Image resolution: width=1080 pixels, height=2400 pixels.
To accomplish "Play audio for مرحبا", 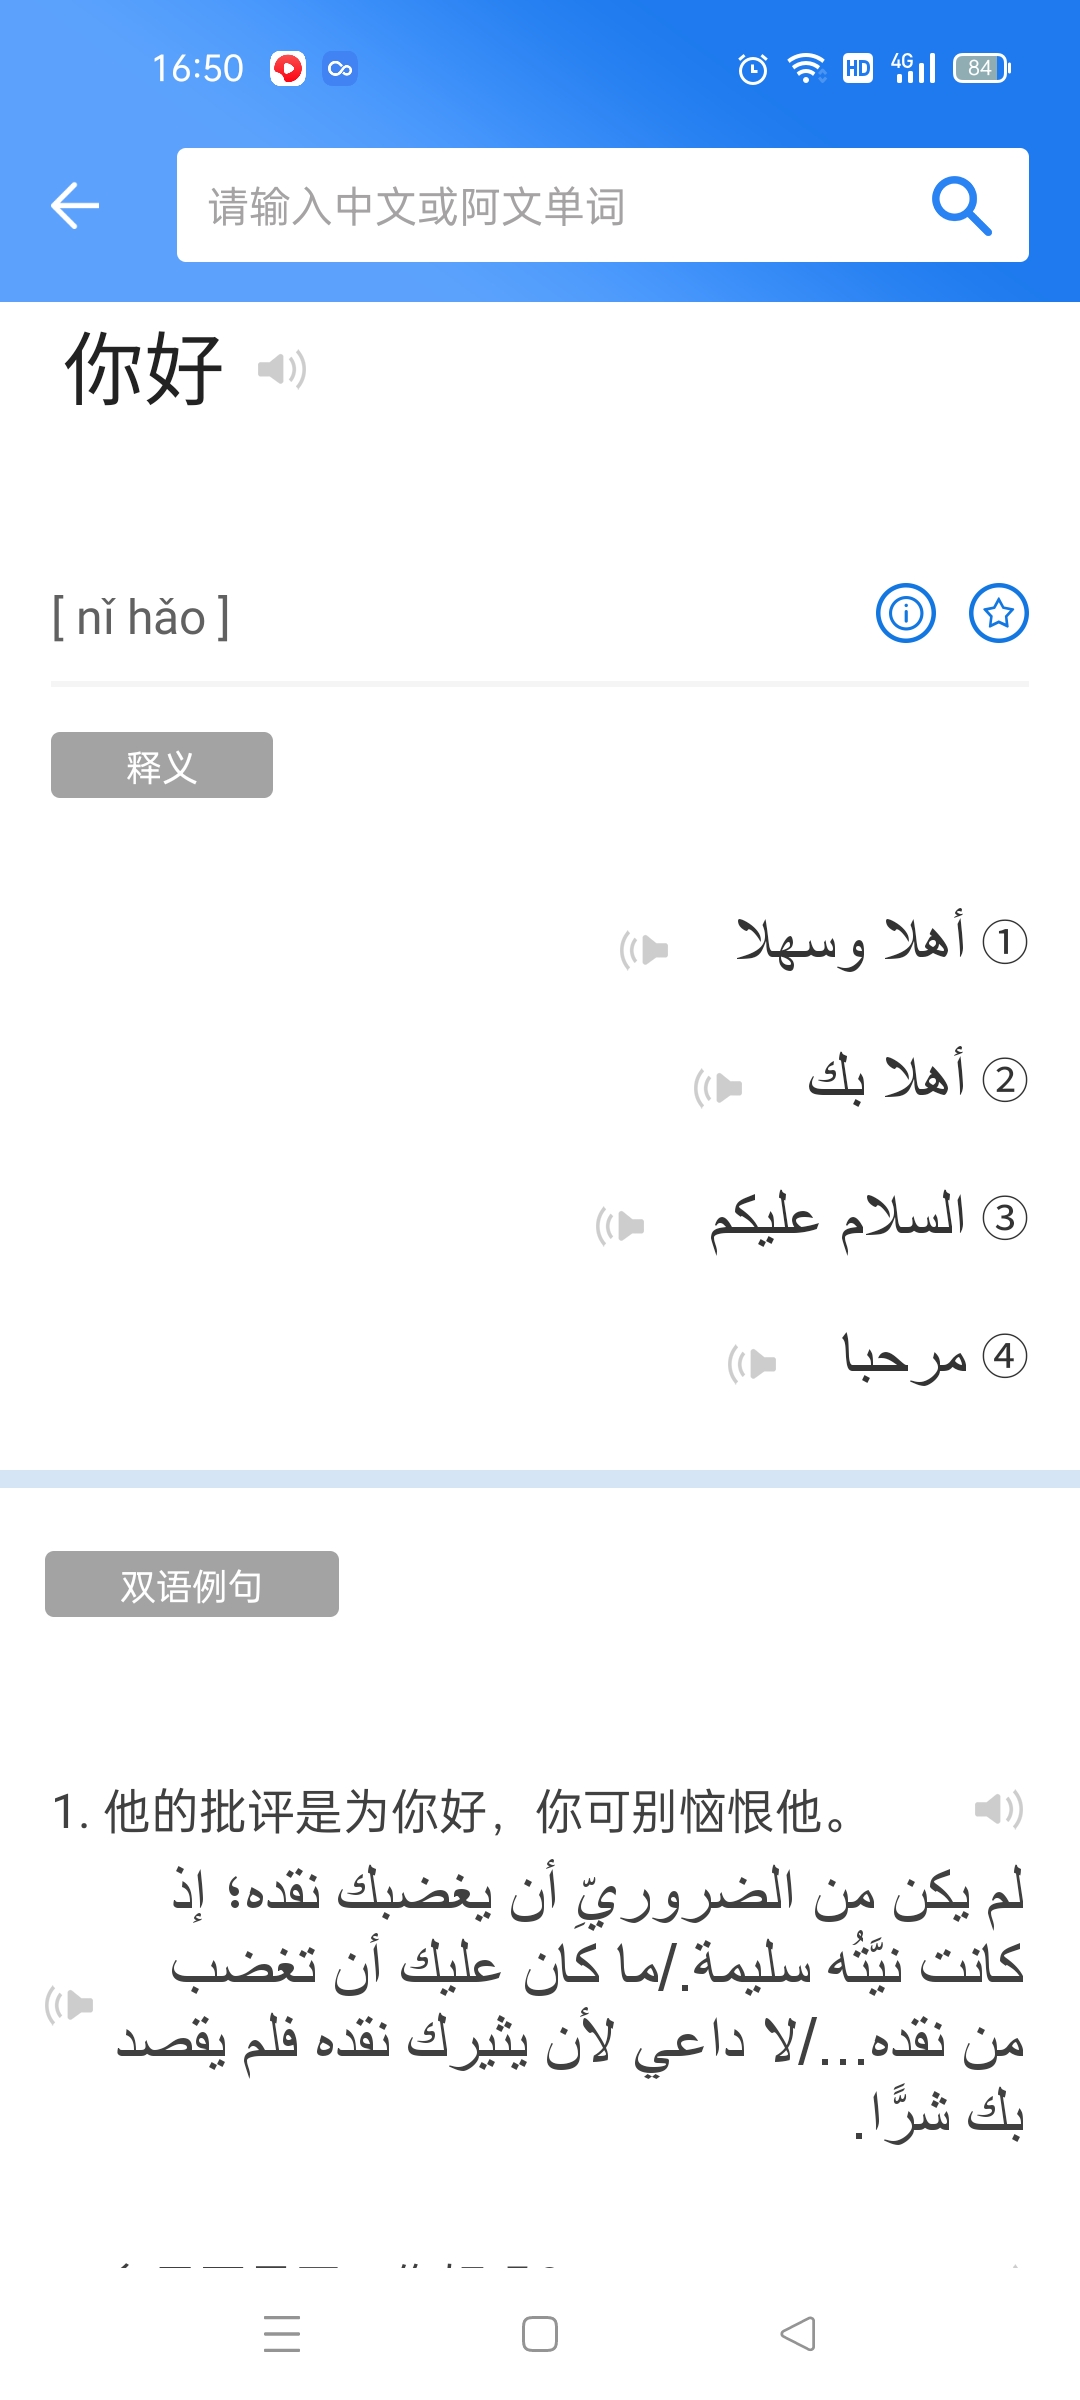I will (x=752, y=1363).
